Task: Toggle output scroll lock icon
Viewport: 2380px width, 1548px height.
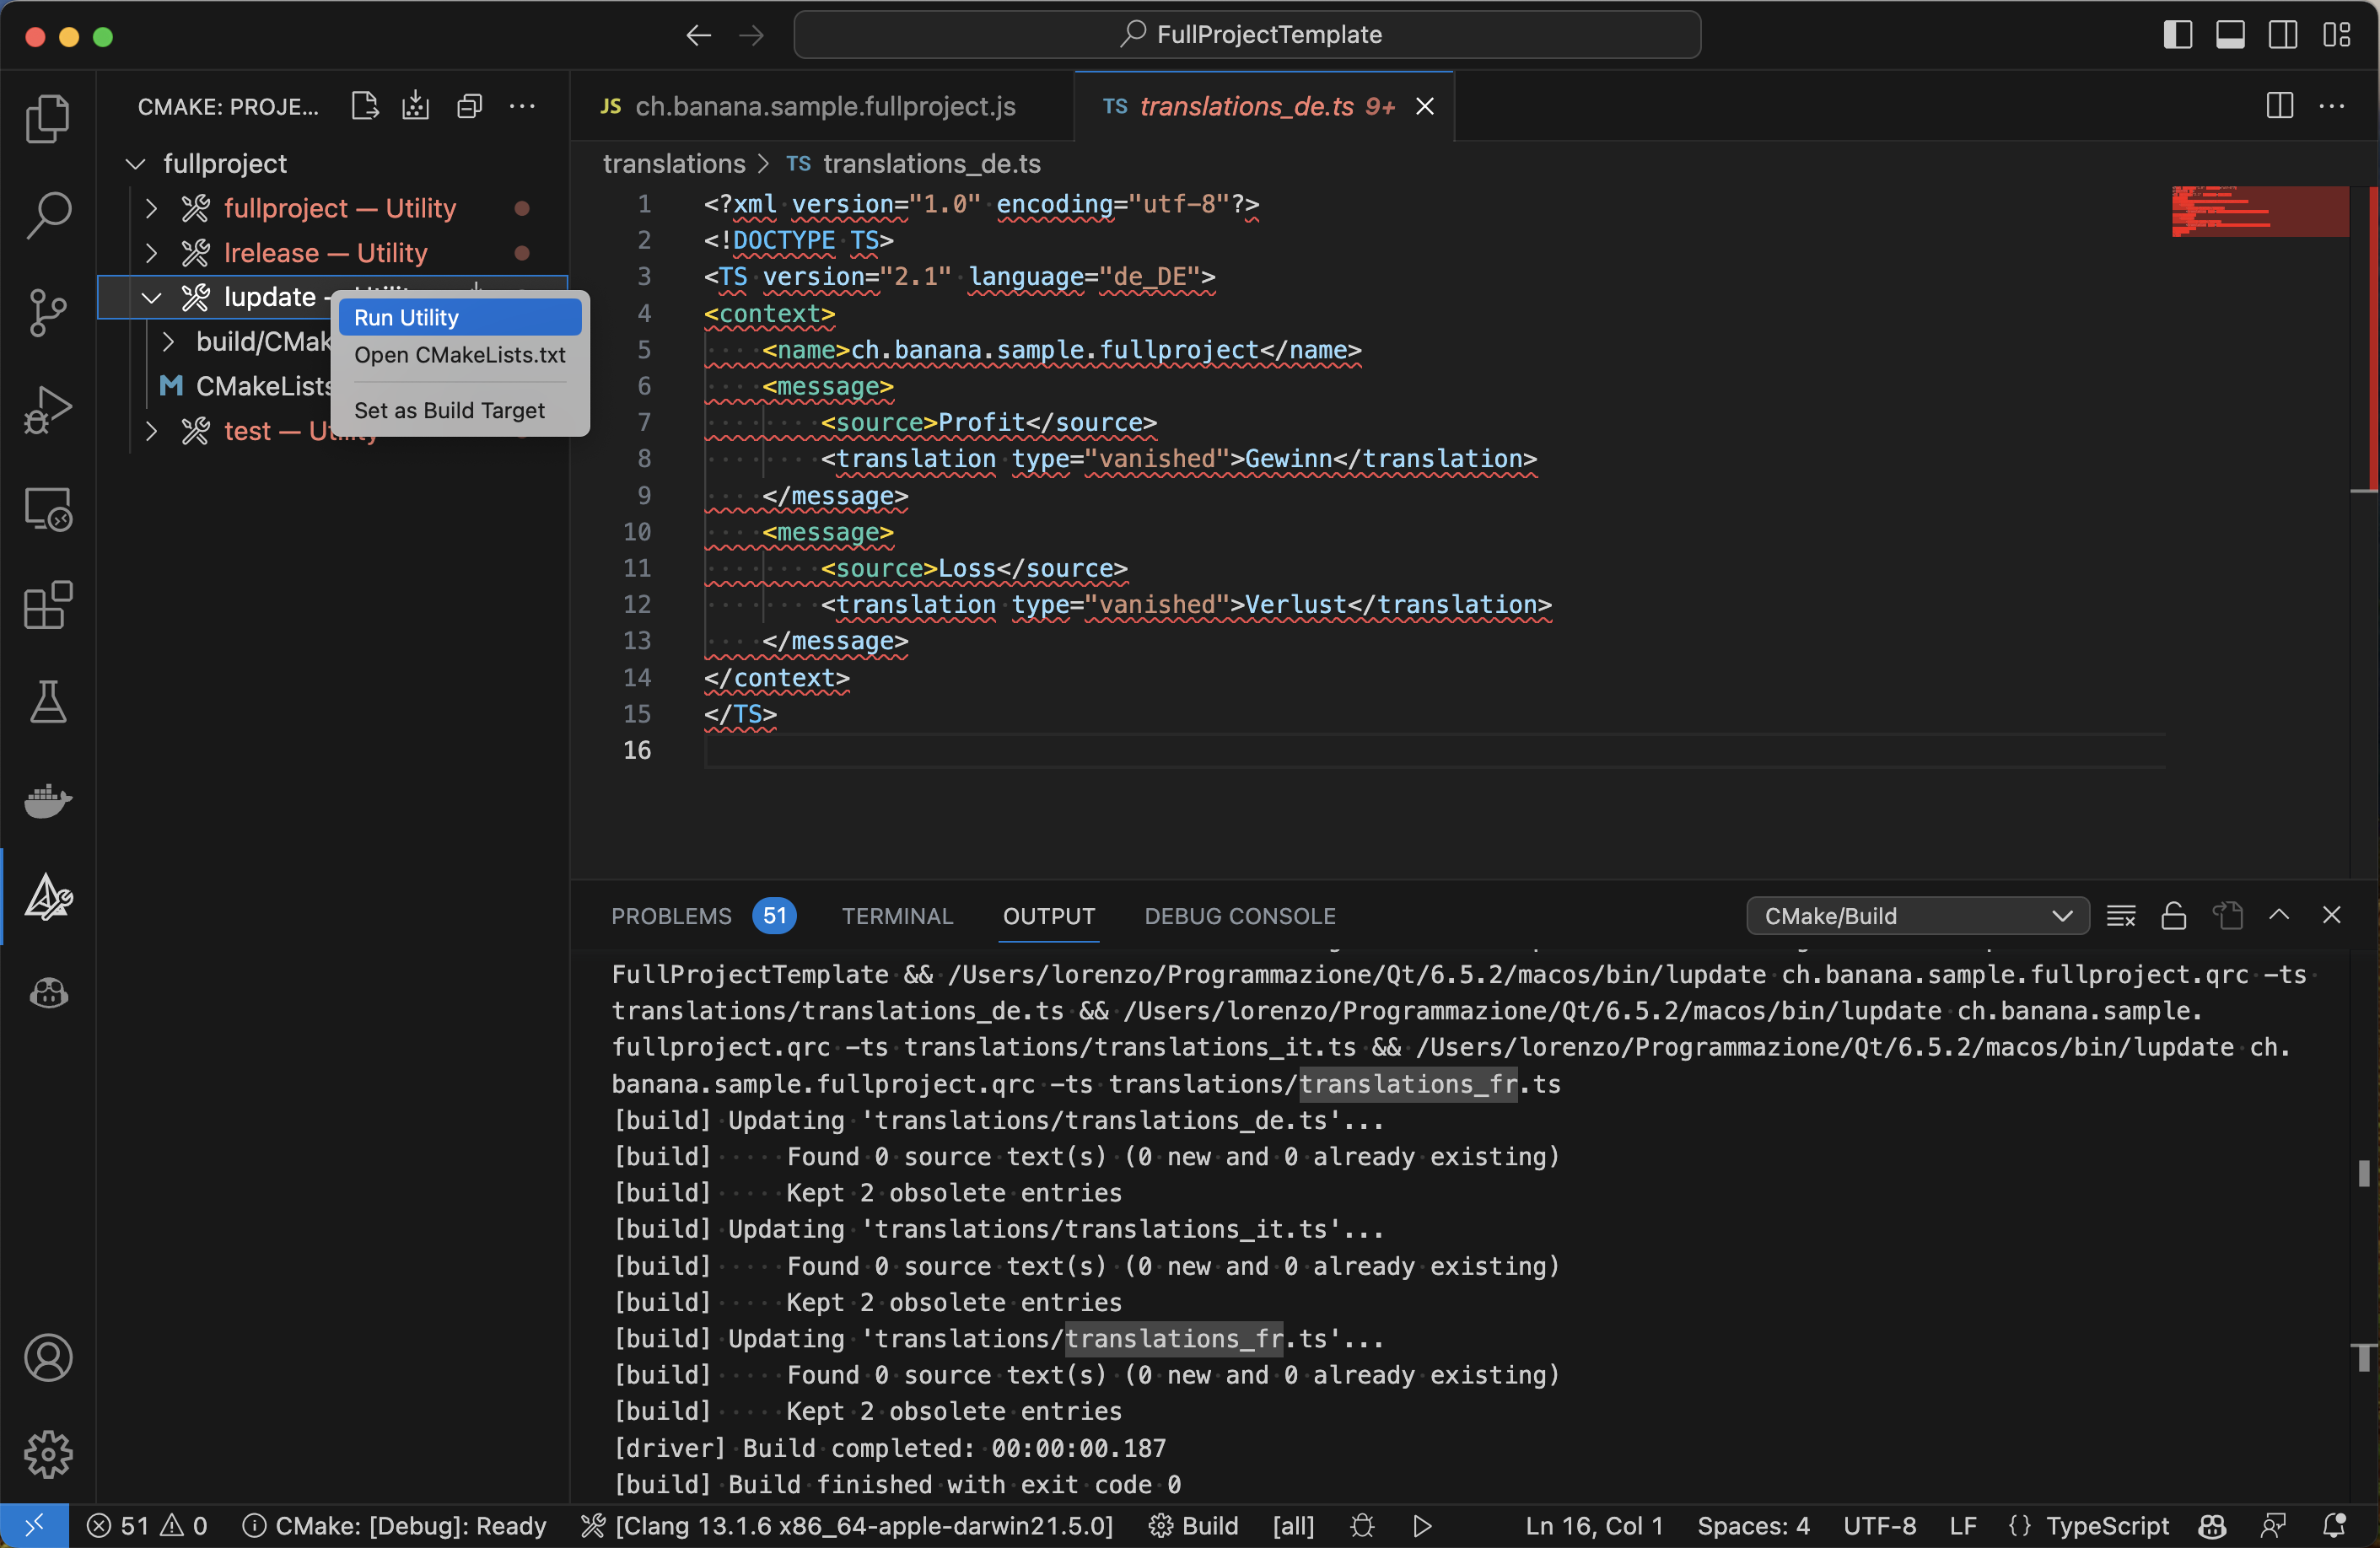Action: pos(2173,916)
